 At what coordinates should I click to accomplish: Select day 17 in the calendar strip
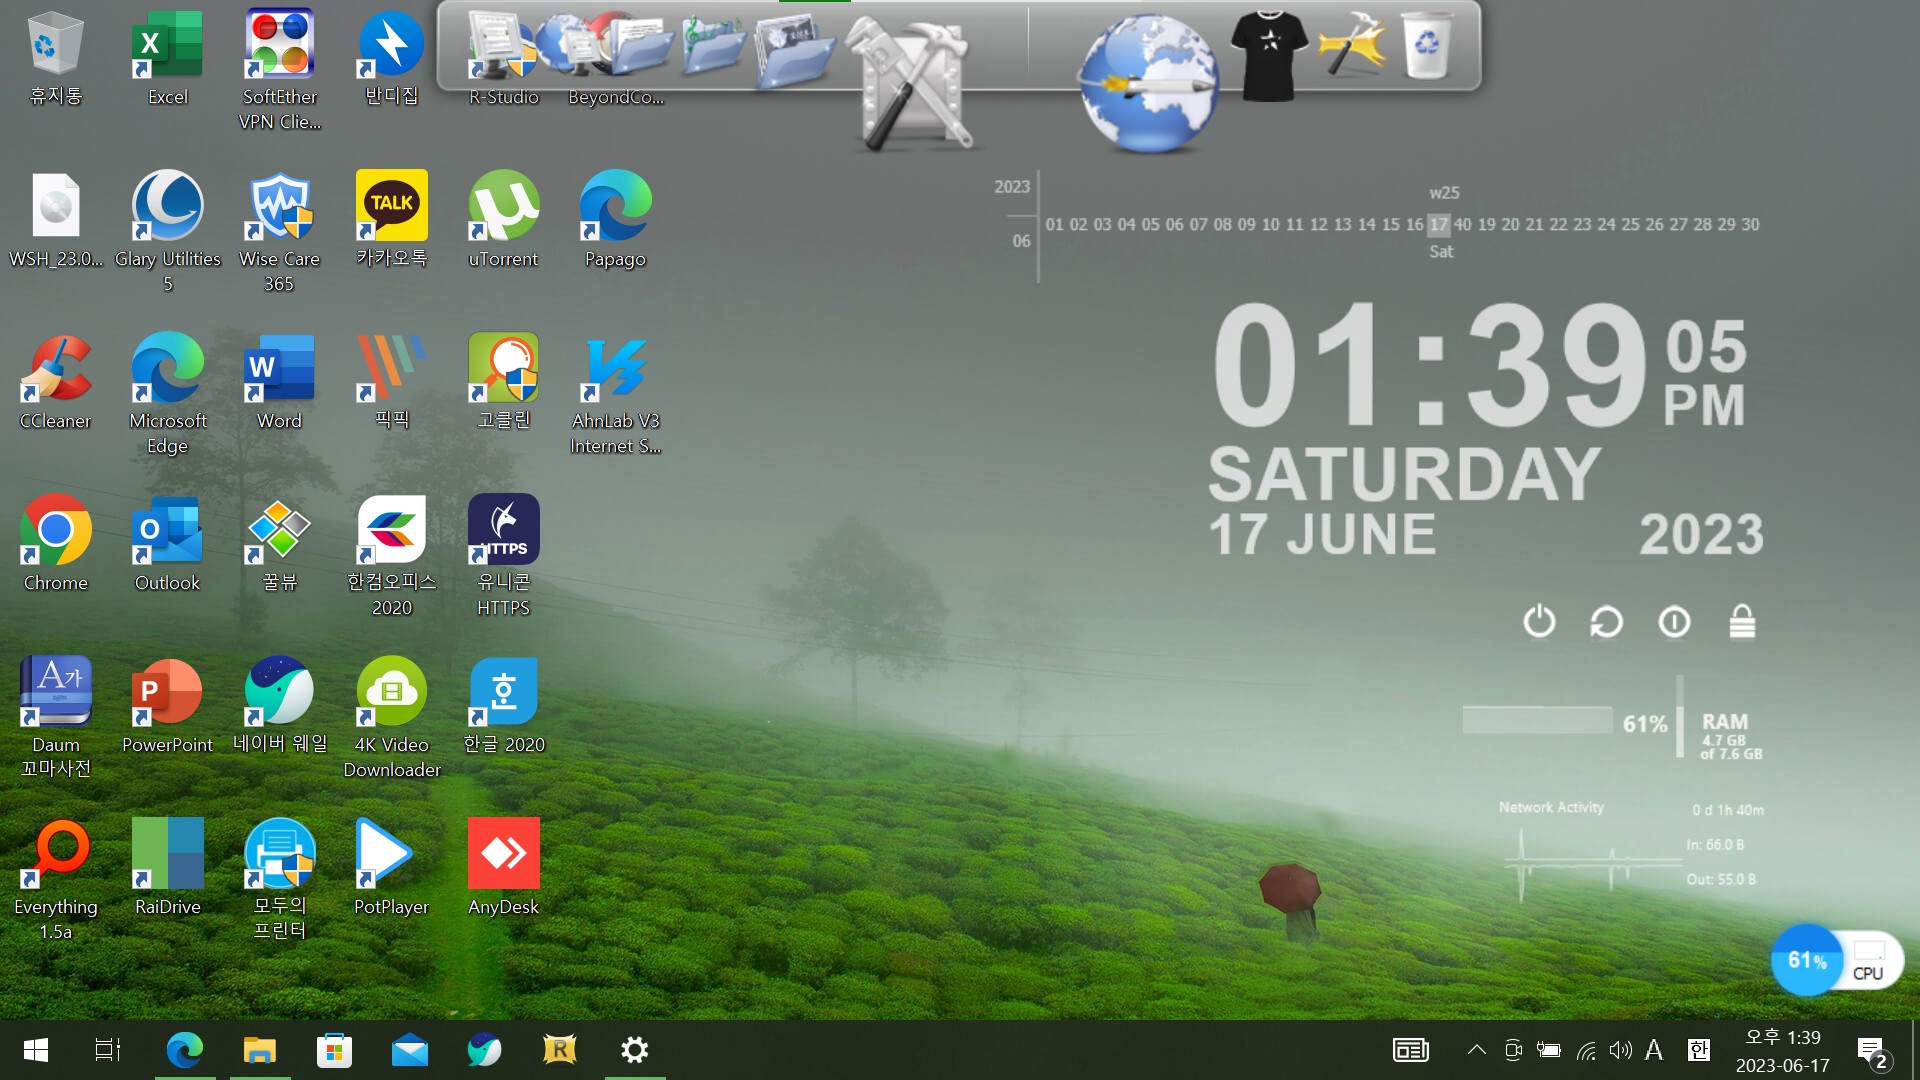1438,225
